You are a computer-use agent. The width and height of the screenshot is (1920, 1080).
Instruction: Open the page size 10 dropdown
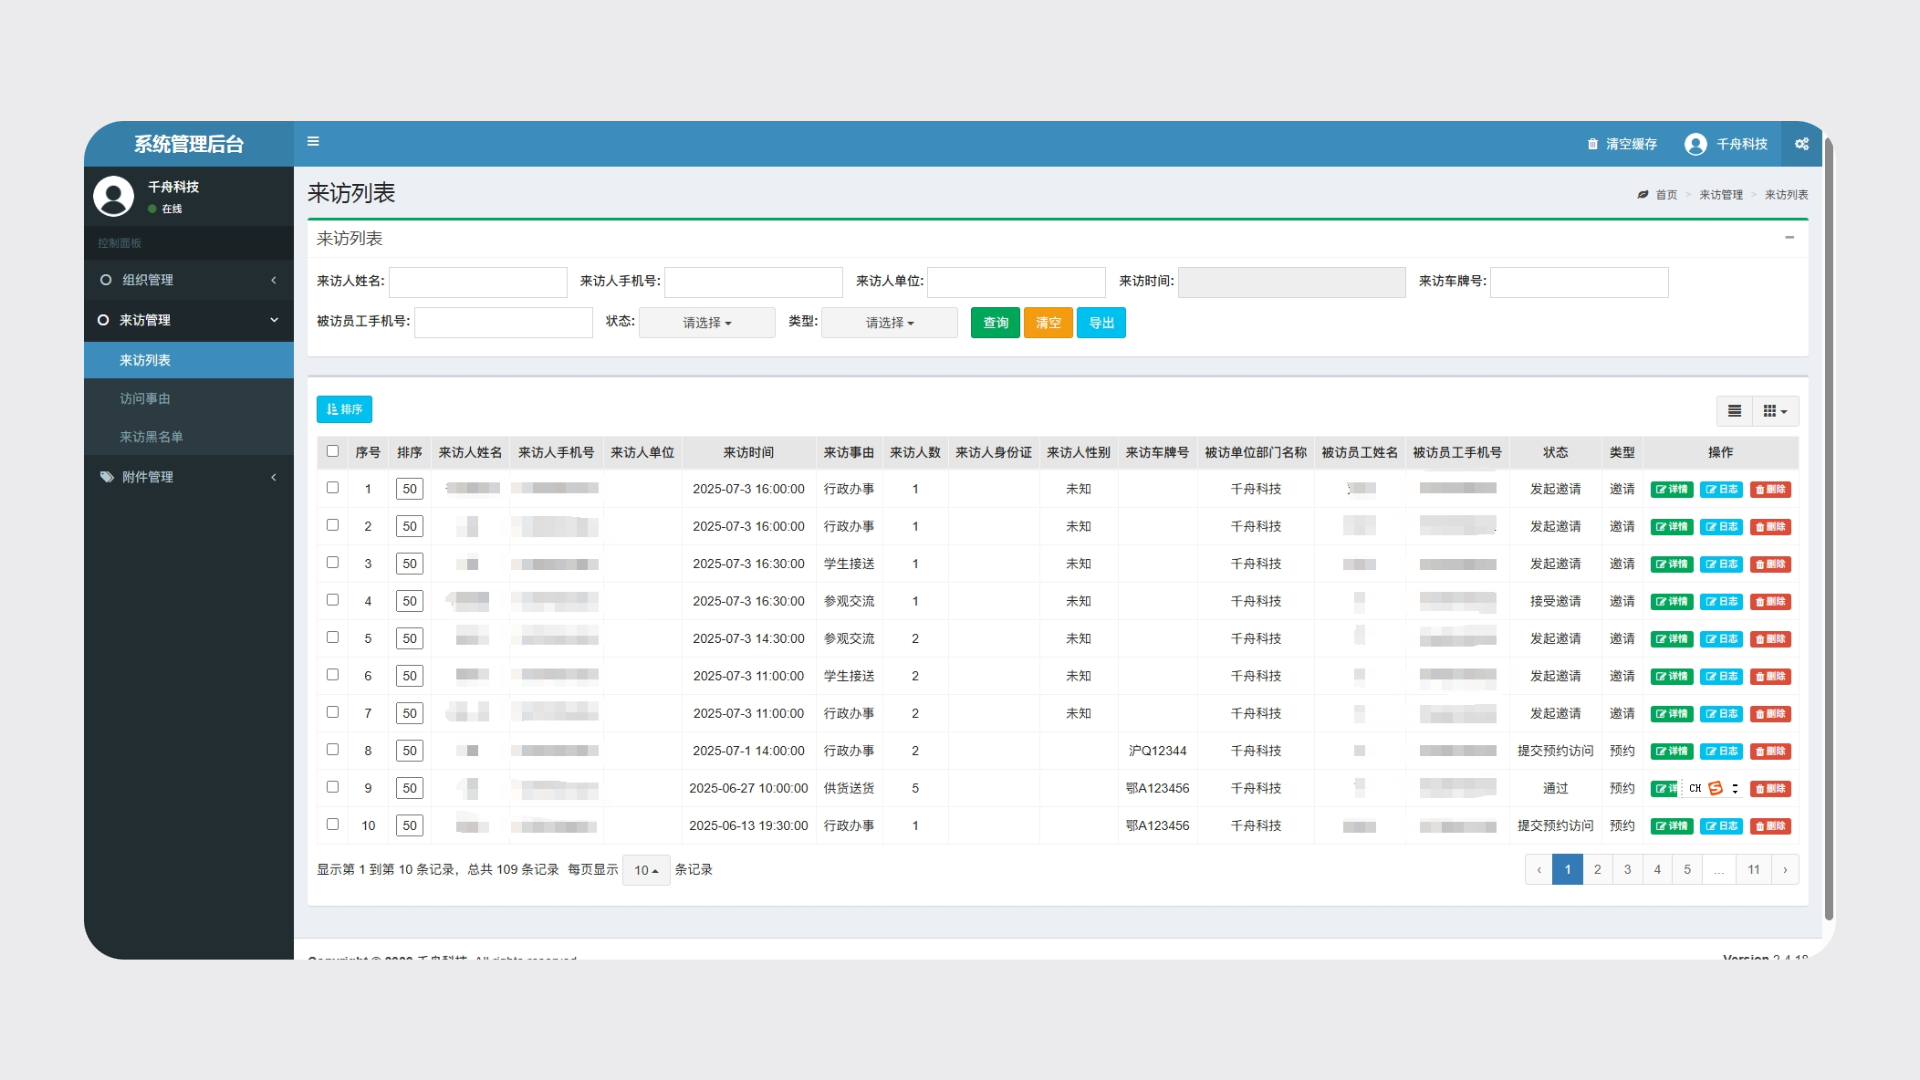646,870
